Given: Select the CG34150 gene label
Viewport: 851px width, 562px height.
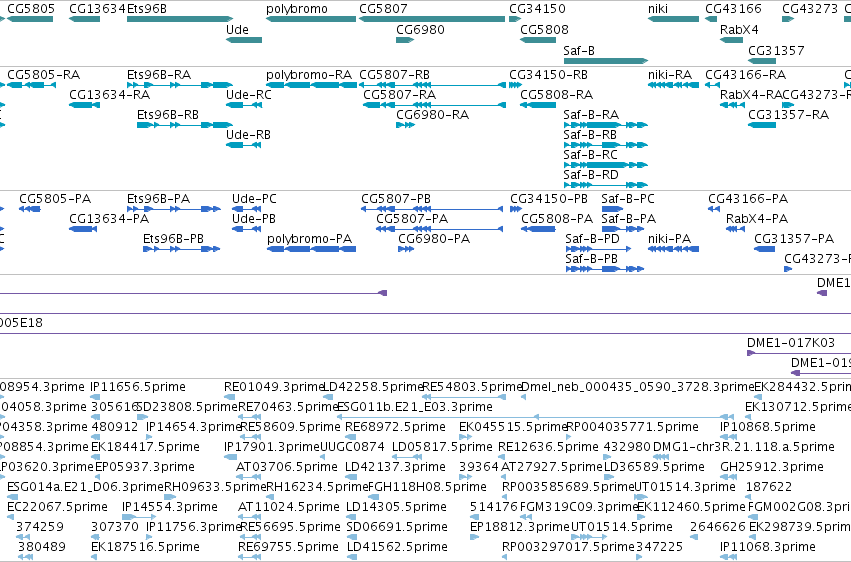Looking at the screenshot, I should tap(537, 9).
